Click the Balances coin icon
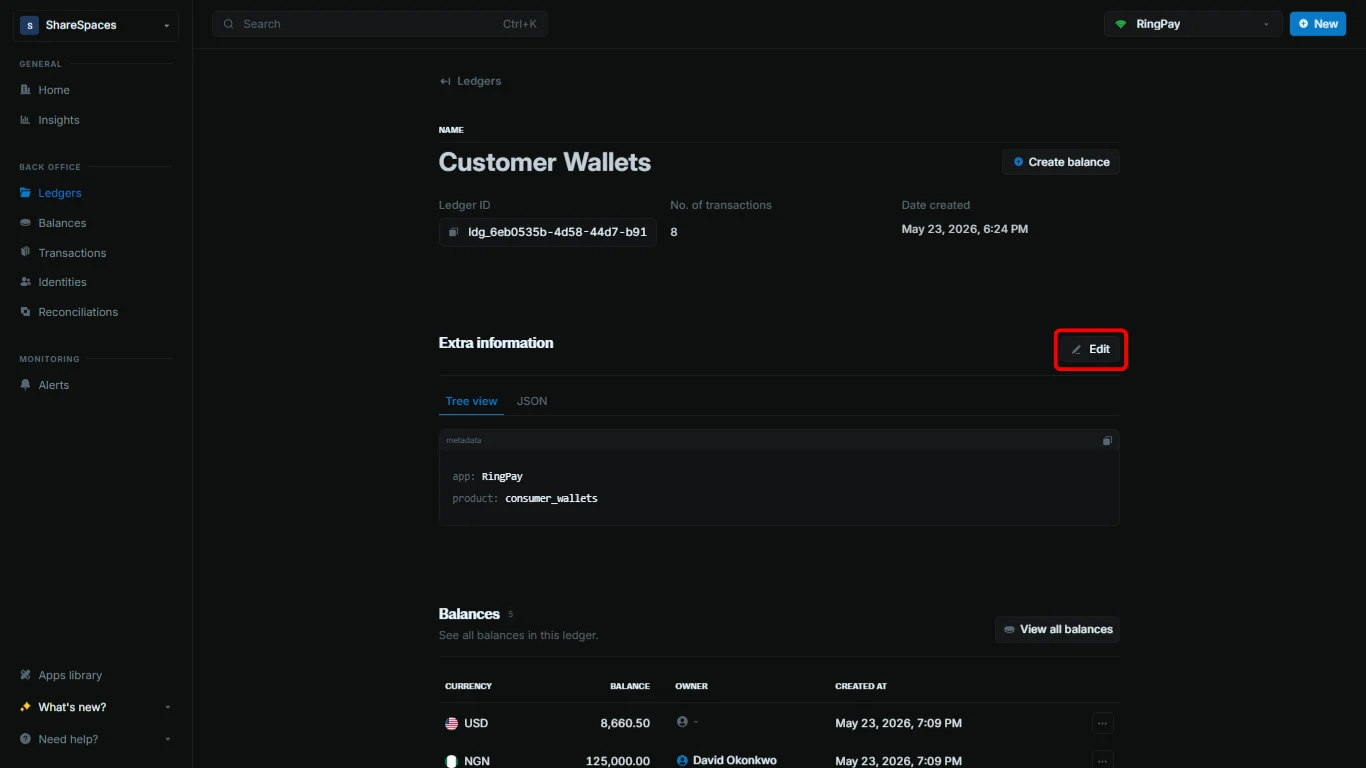Image resolution: width=1366 pixels, height=768 pixels. point(26,223)
